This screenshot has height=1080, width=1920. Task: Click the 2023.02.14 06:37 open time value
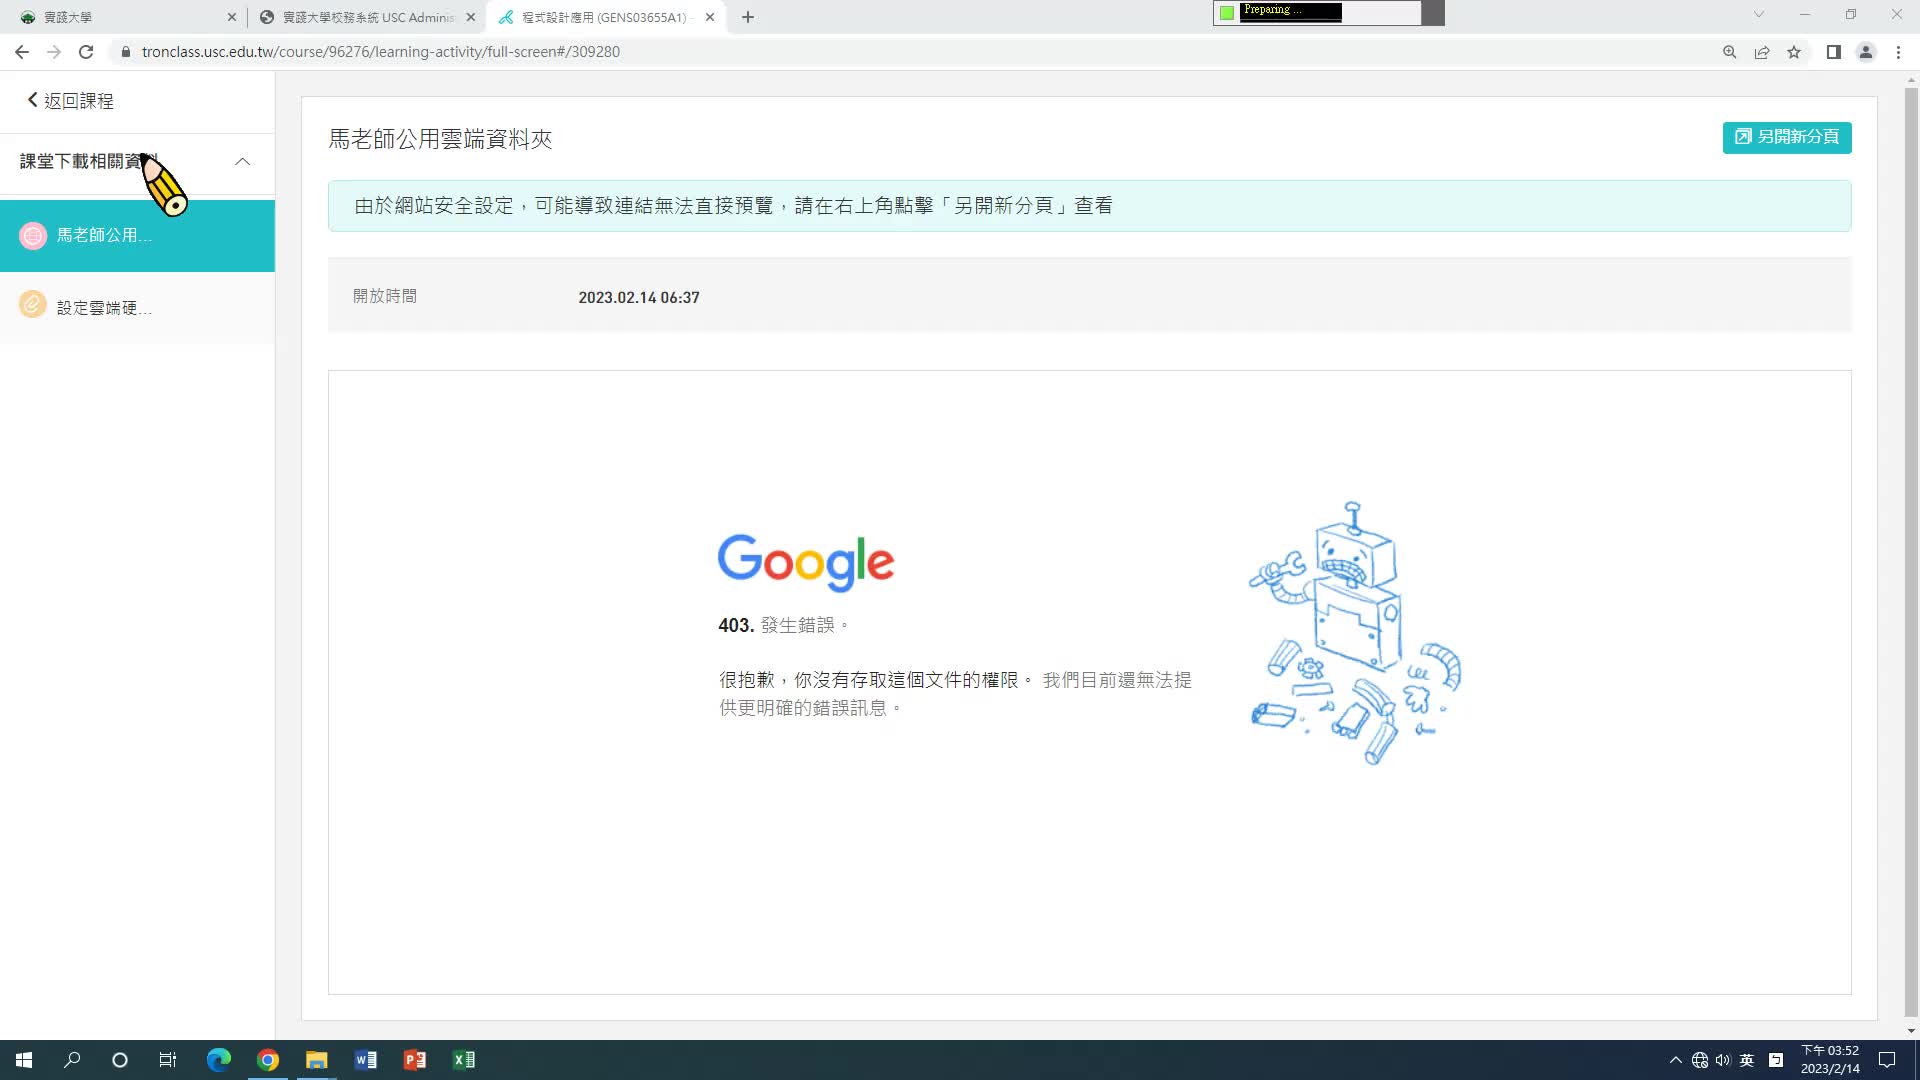coord(638,298)
